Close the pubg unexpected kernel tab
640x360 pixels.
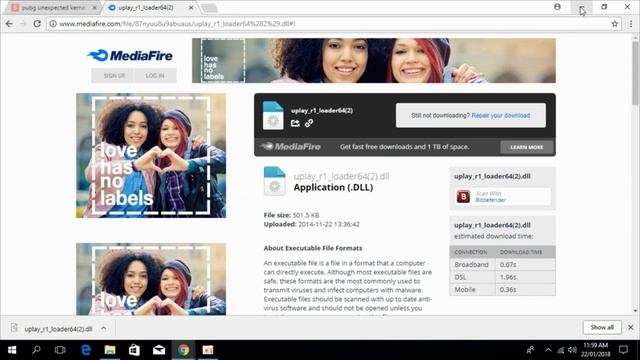click(95, 8)
